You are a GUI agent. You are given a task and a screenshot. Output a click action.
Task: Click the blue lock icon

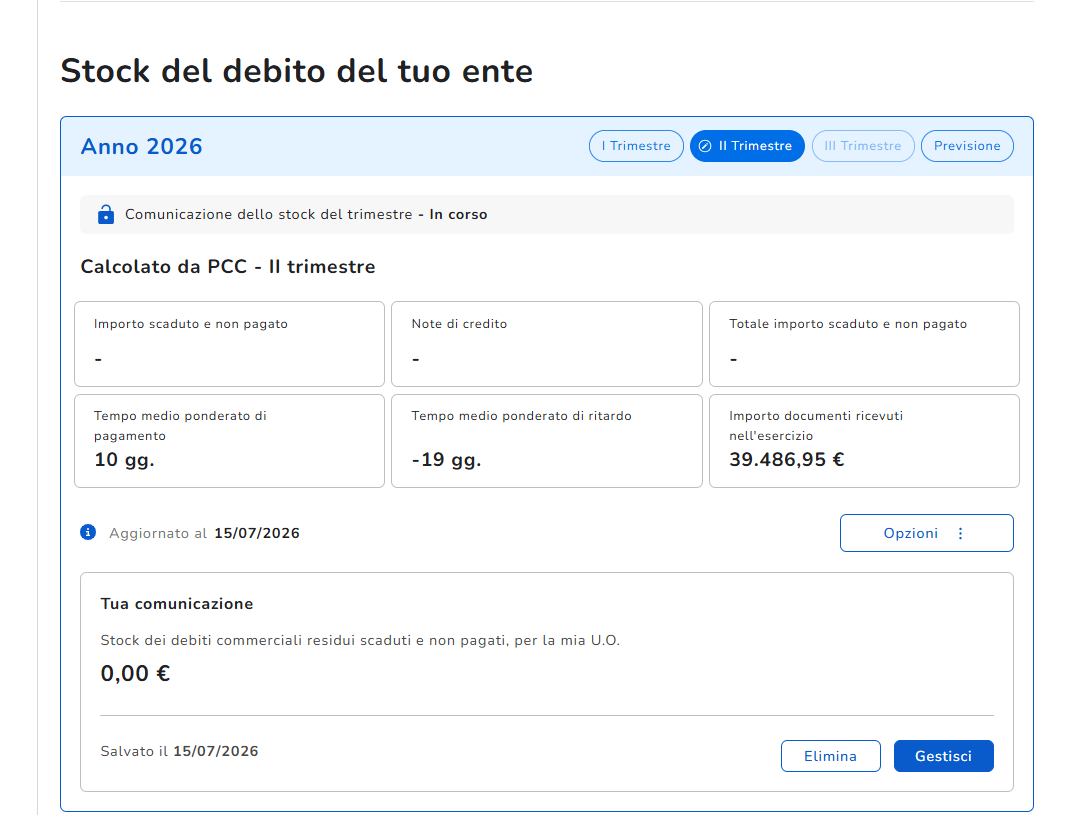coord(105,214)
